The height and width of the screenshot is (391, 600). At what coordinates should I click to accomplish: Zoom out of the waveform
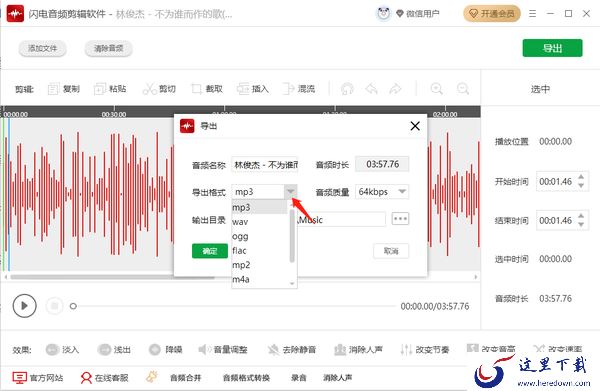463,89
